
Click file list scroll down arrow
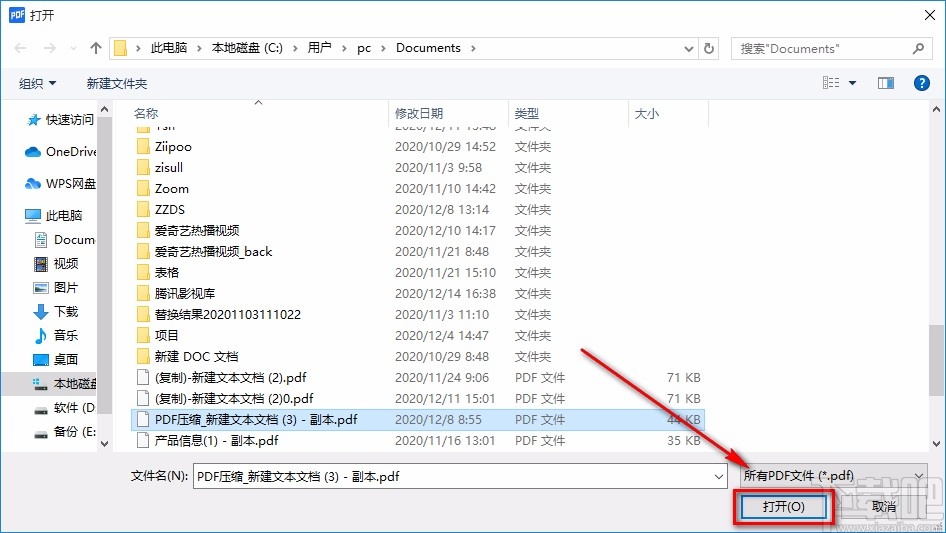(x=936, y=444)
